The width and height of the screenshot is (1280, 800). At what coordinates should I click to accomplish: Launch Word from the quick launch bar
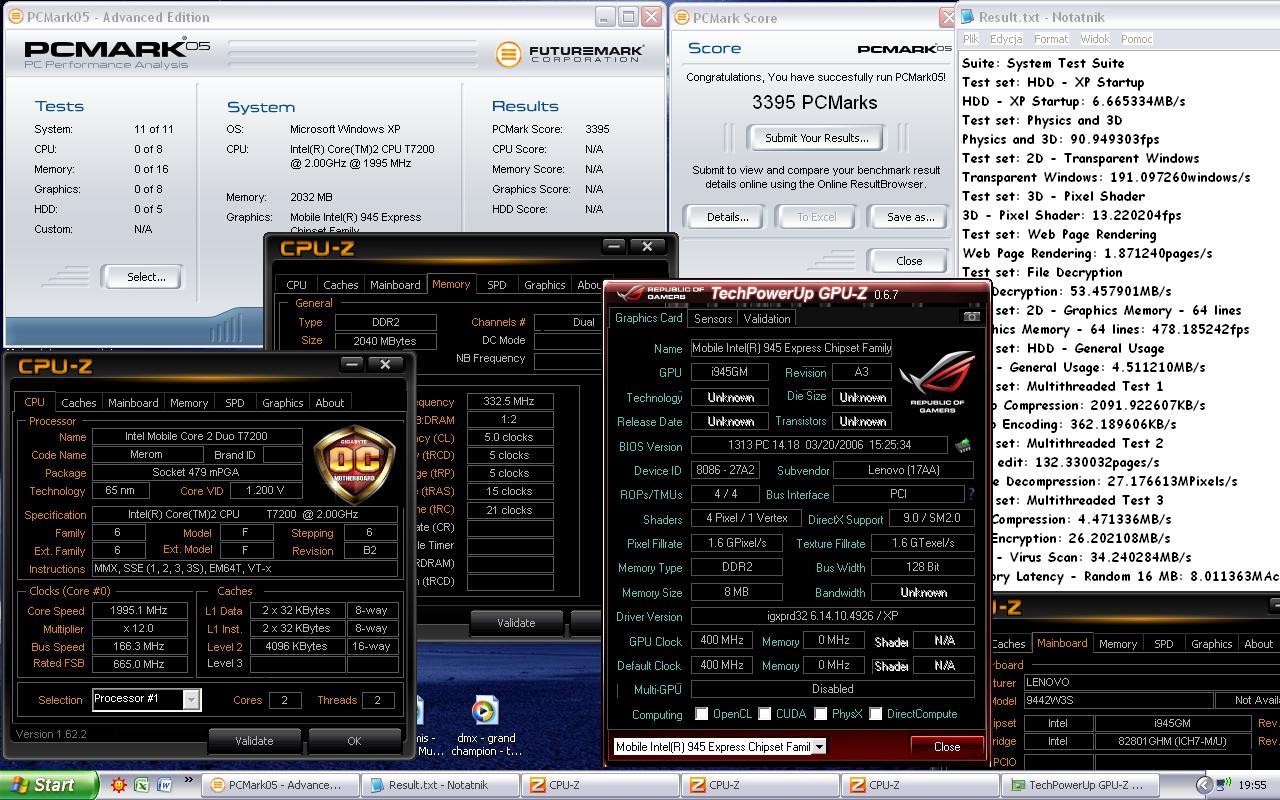coord(164,785)
